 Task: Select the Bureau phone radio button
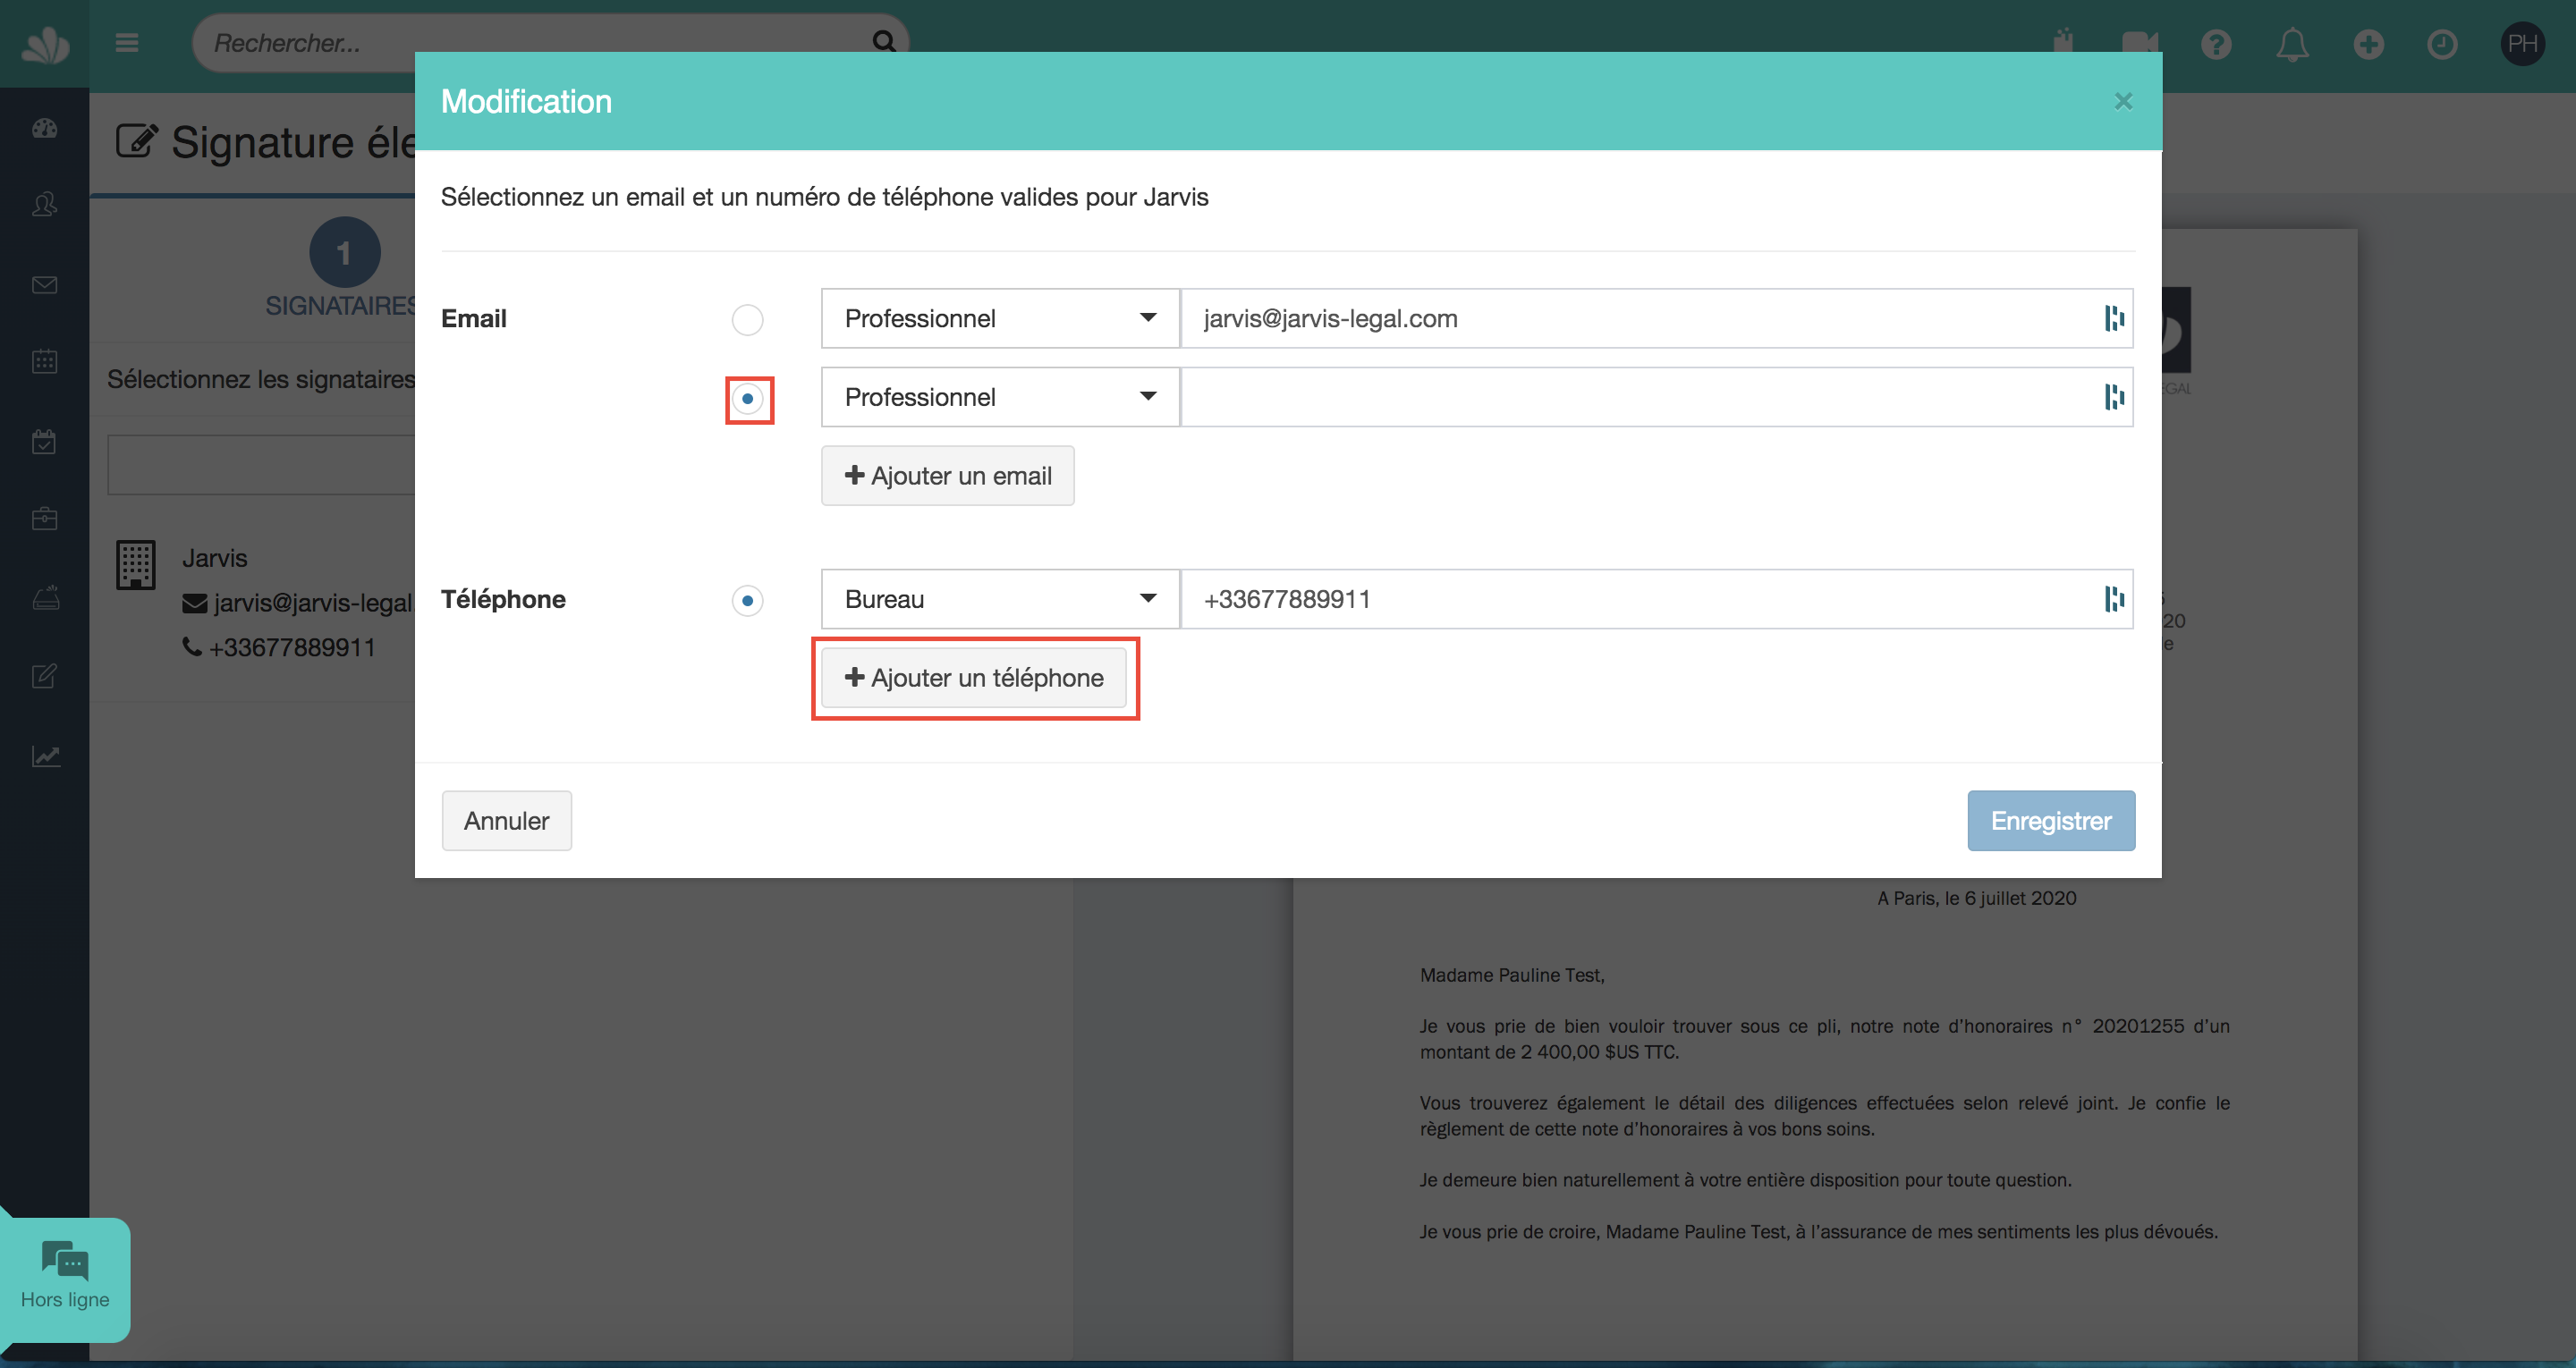[x=747, y=600]
